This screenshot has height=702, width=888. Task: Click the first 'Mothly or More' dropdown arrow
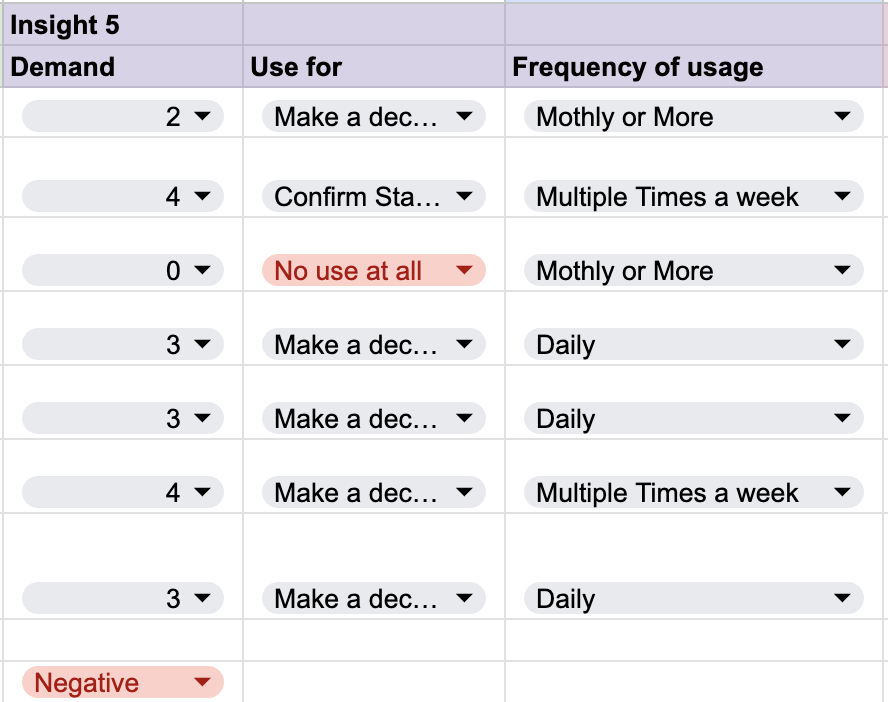[842, 117]
